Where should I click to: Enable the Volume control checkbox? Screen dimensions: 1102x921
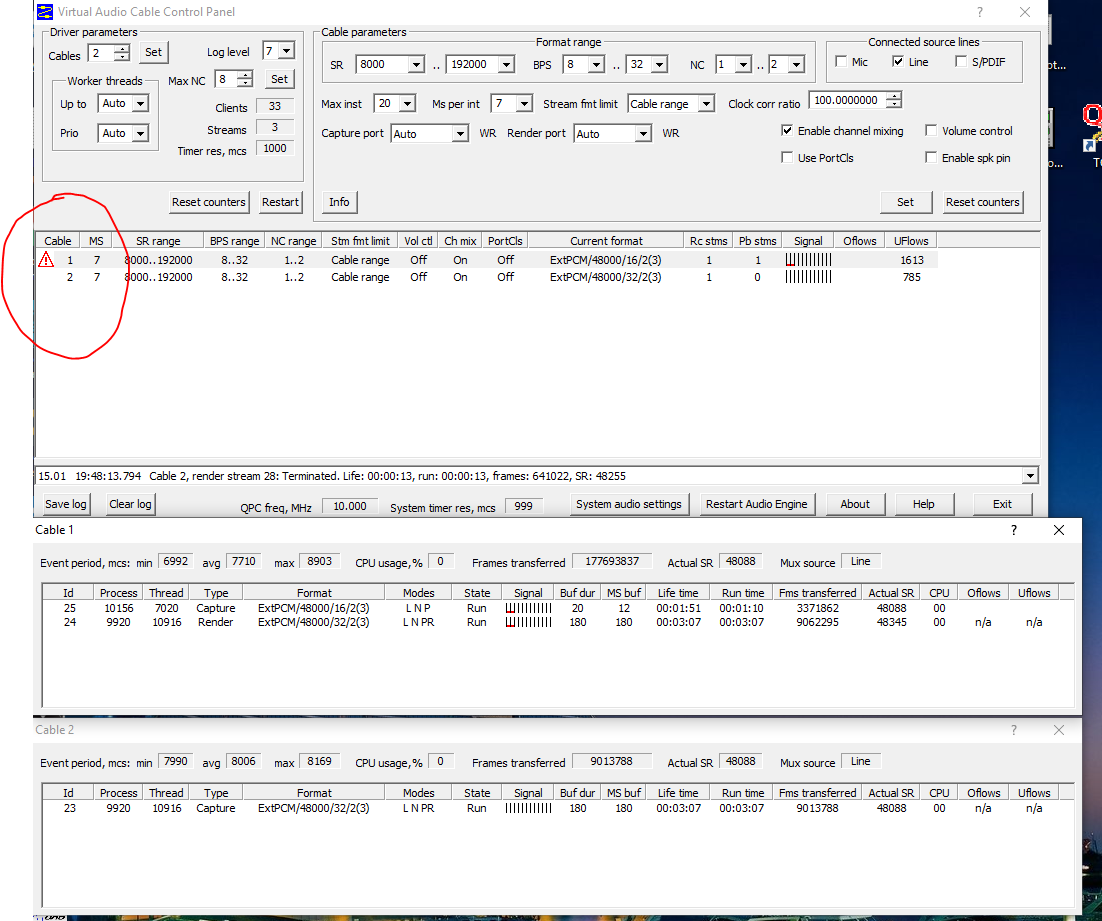[x=931, y=131]
